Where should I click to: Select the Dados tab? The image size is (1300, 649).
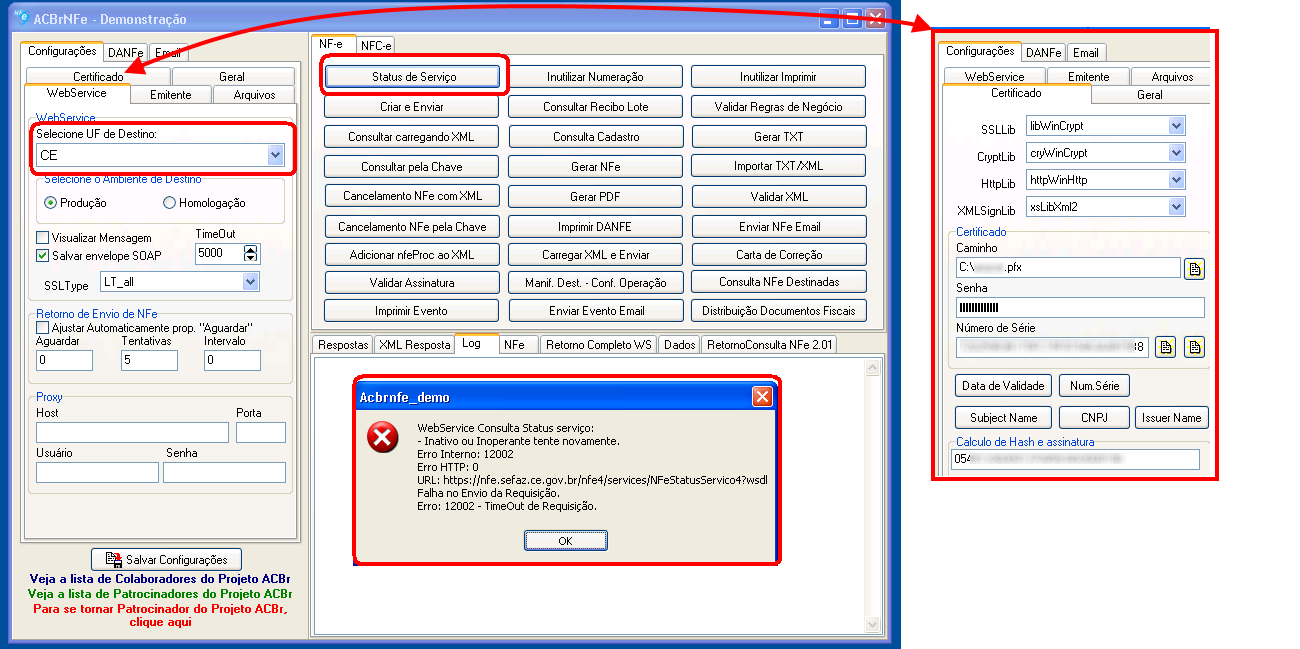[x=679, y=344]
